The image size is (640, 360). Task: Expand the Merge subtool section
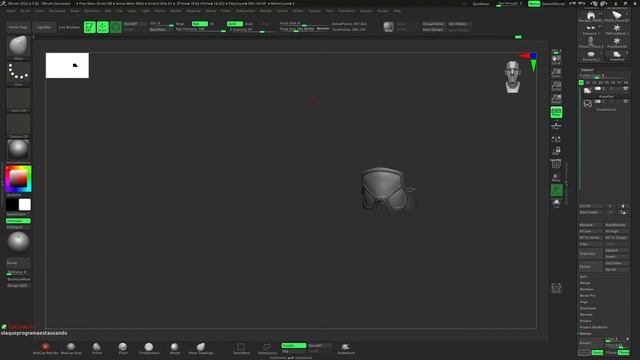click(585, 282)
